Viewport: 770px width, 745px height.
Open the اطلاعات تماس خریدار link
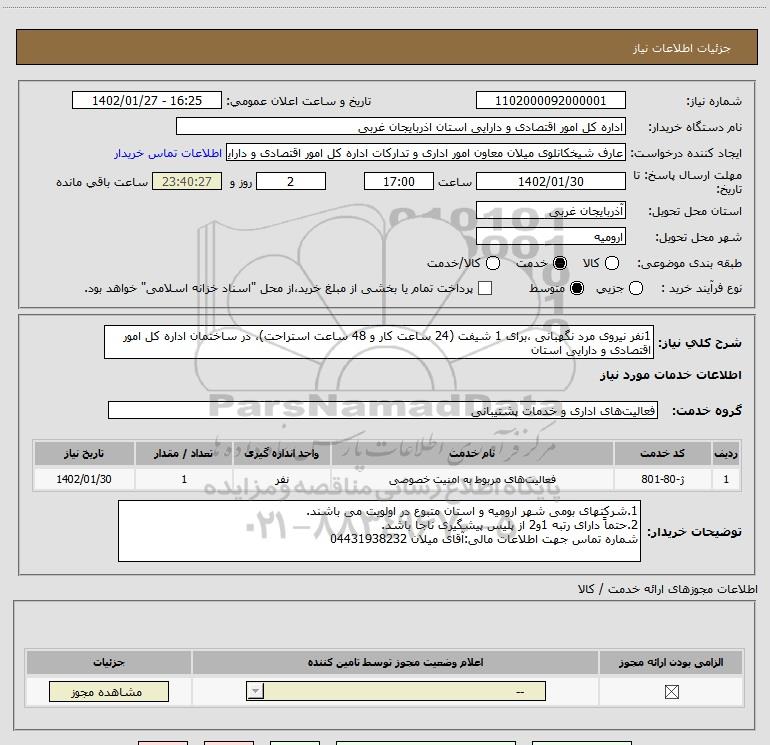point(168,153)
